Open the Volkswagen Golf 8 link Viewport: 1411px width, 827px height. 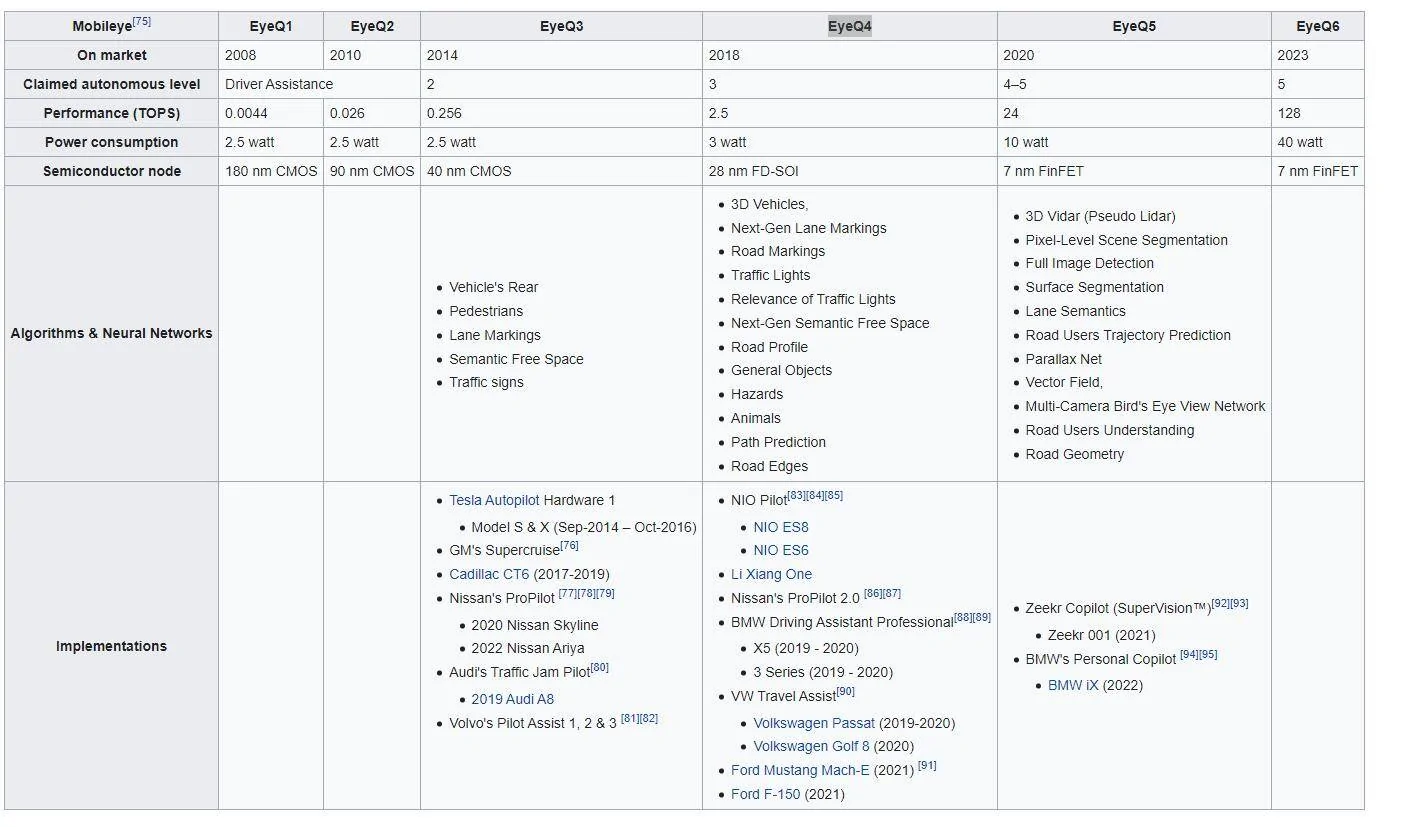tap(811, 746)
